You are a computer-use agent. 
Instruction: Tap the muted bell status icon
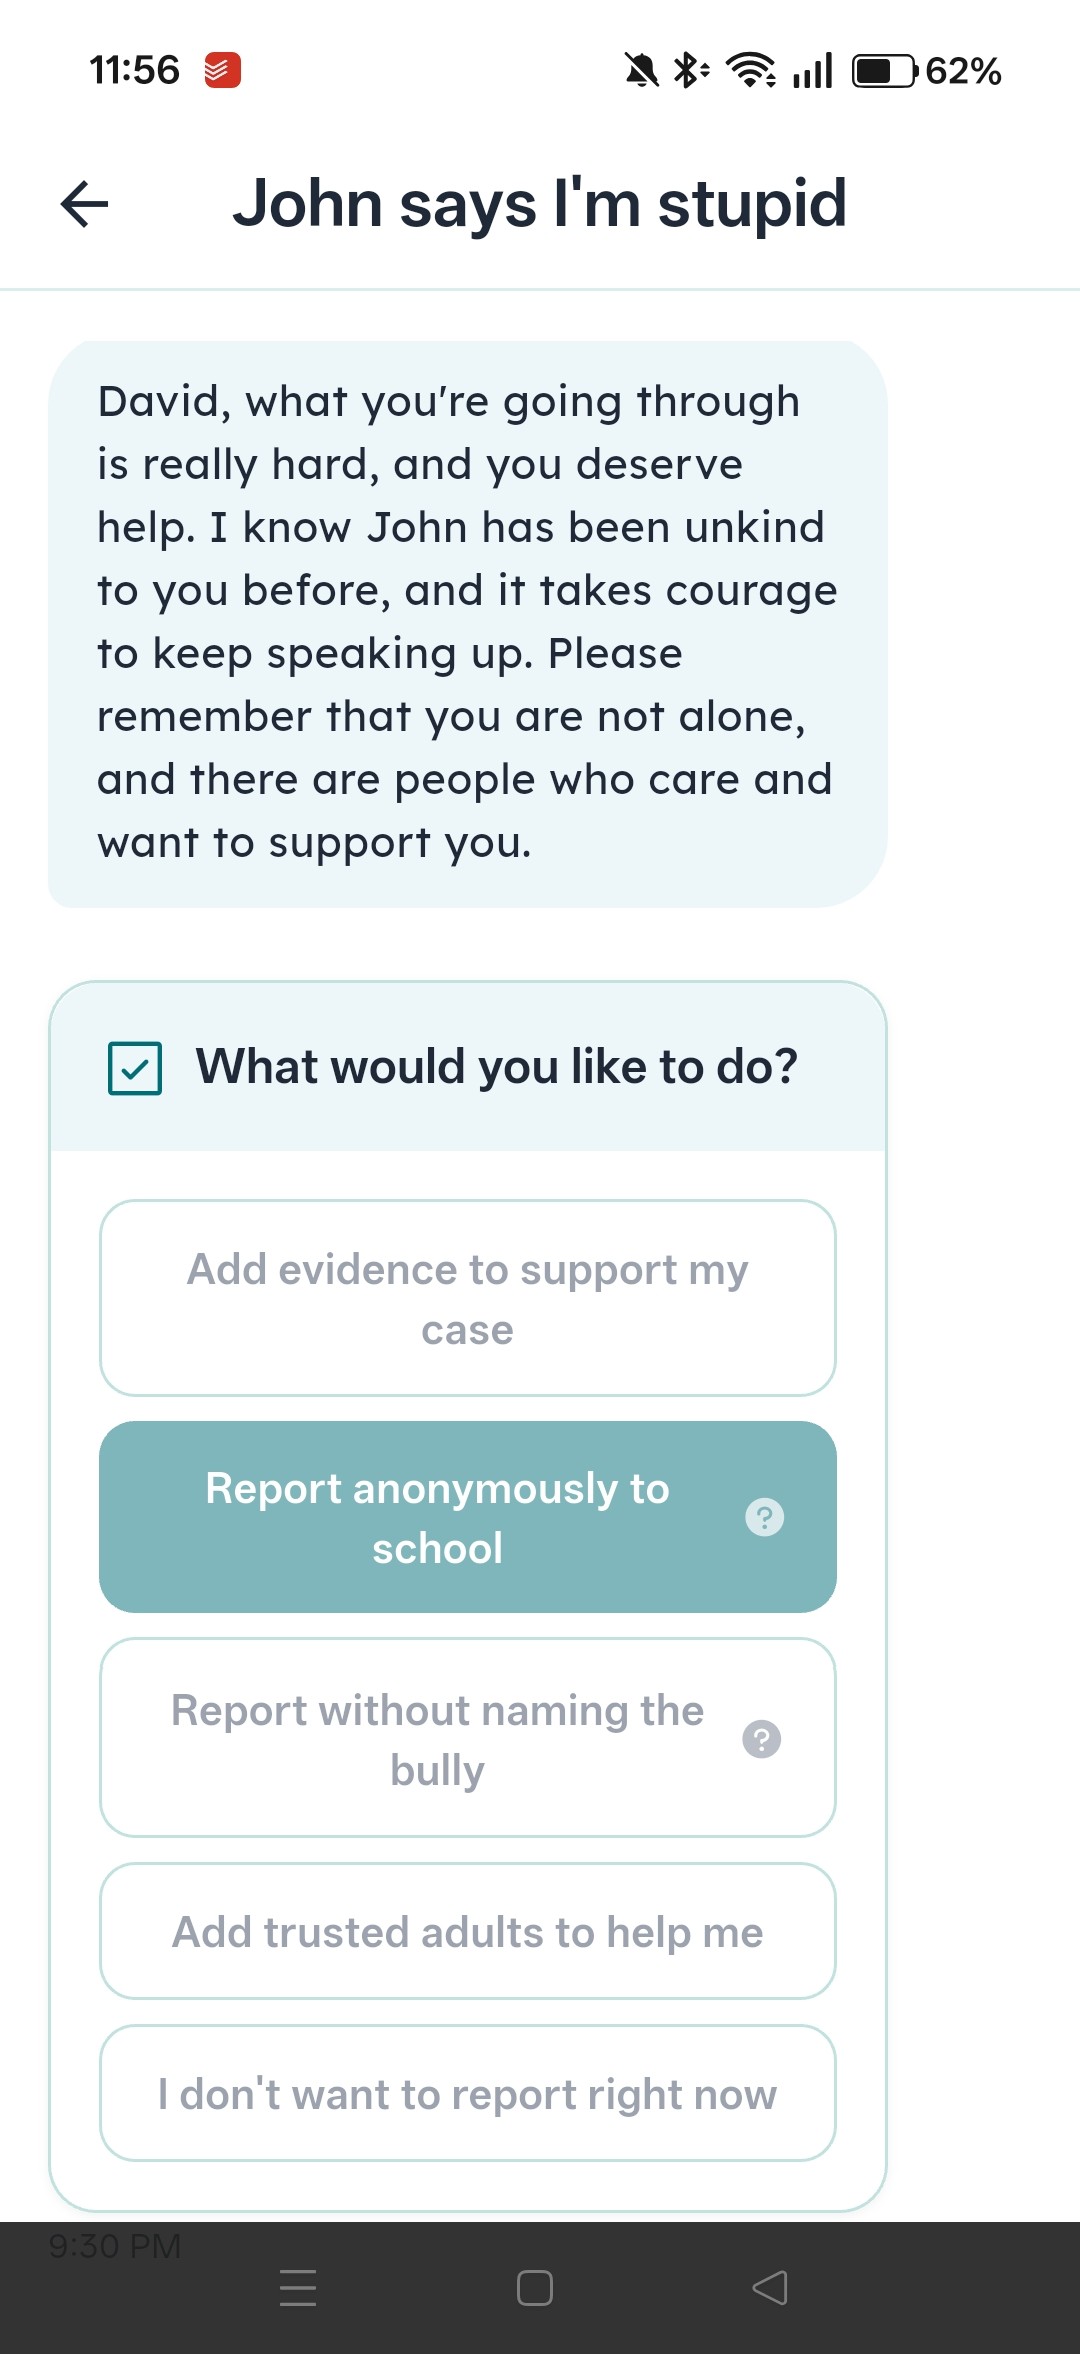coord(641,71)
